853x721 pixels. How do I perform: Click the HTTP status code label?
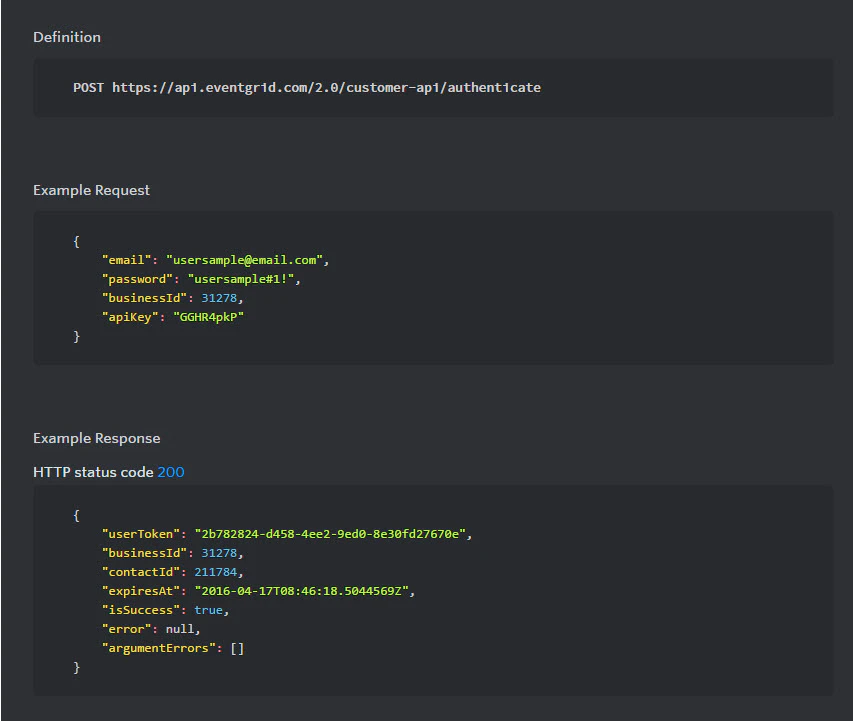[93, 472]
